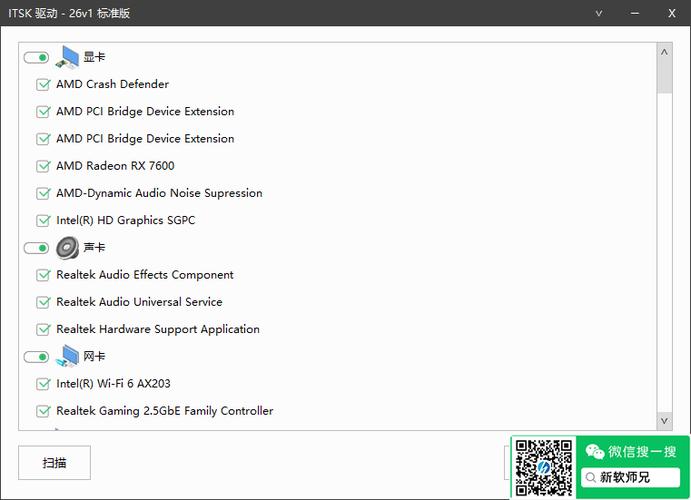Viewport: 691px width, 500px height.
Task: Click the 新软师兄 search field
Action: tap(631, 477)
